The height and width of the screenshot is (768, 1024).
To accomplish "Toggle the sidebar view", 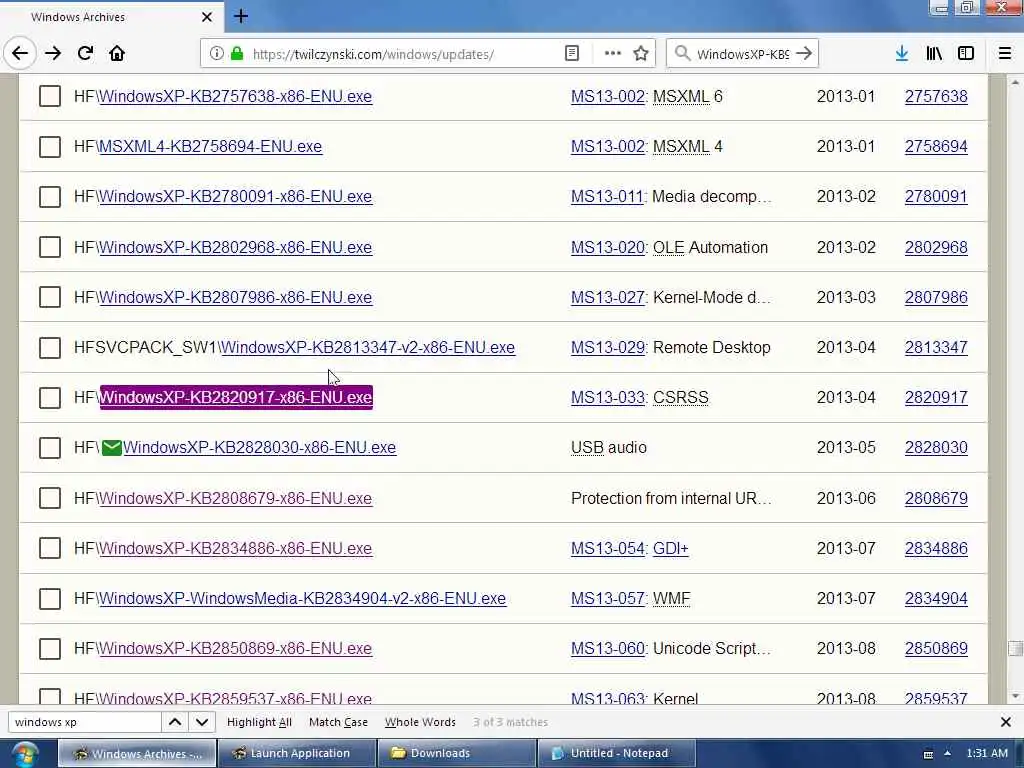I will pyautogui.click(x=966, y=54).
